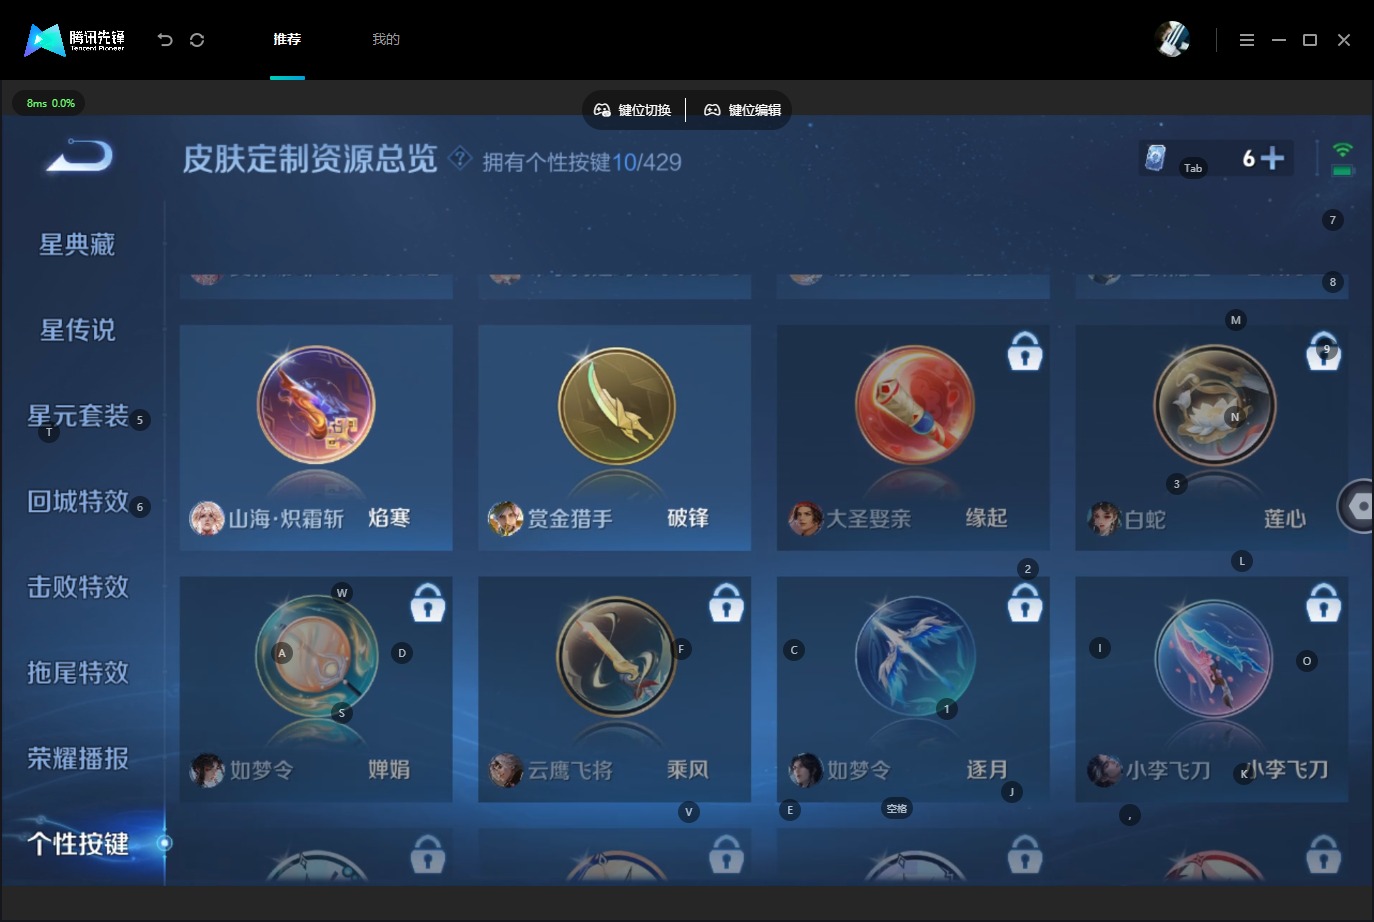Click the 白蛇 hero avatar
This screenshot has width=1374, height=922.
click(1104, 518)
